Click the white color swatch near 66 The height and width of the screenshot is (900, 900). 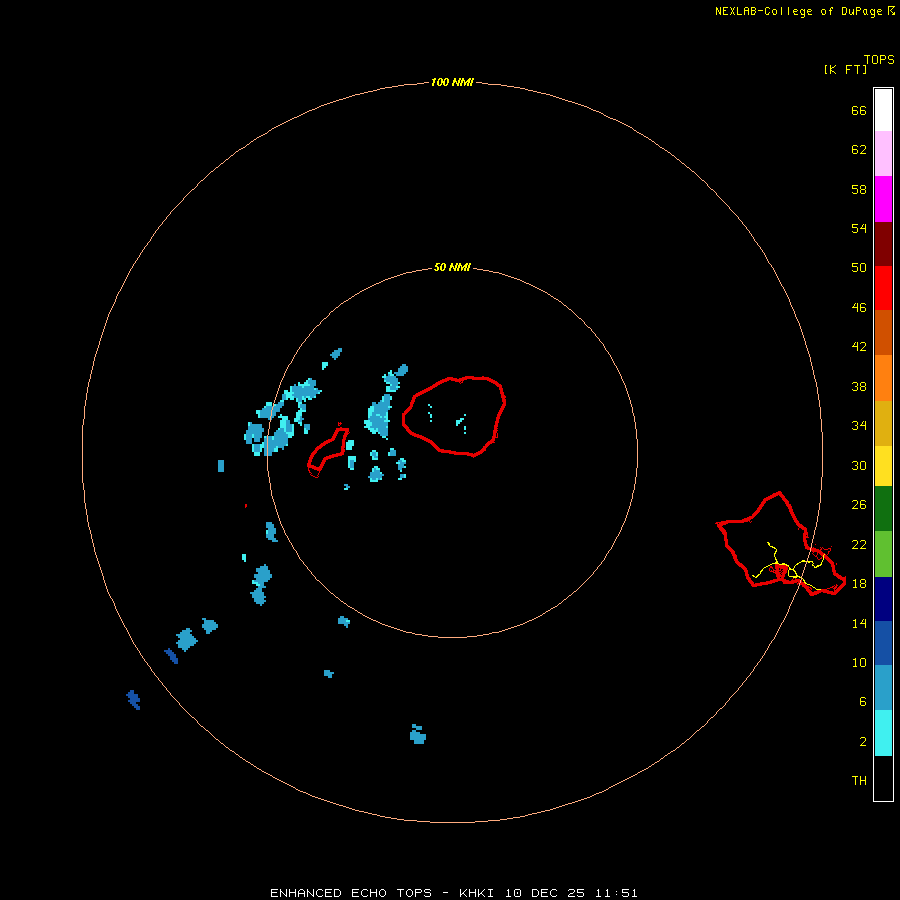coord(883,110)
